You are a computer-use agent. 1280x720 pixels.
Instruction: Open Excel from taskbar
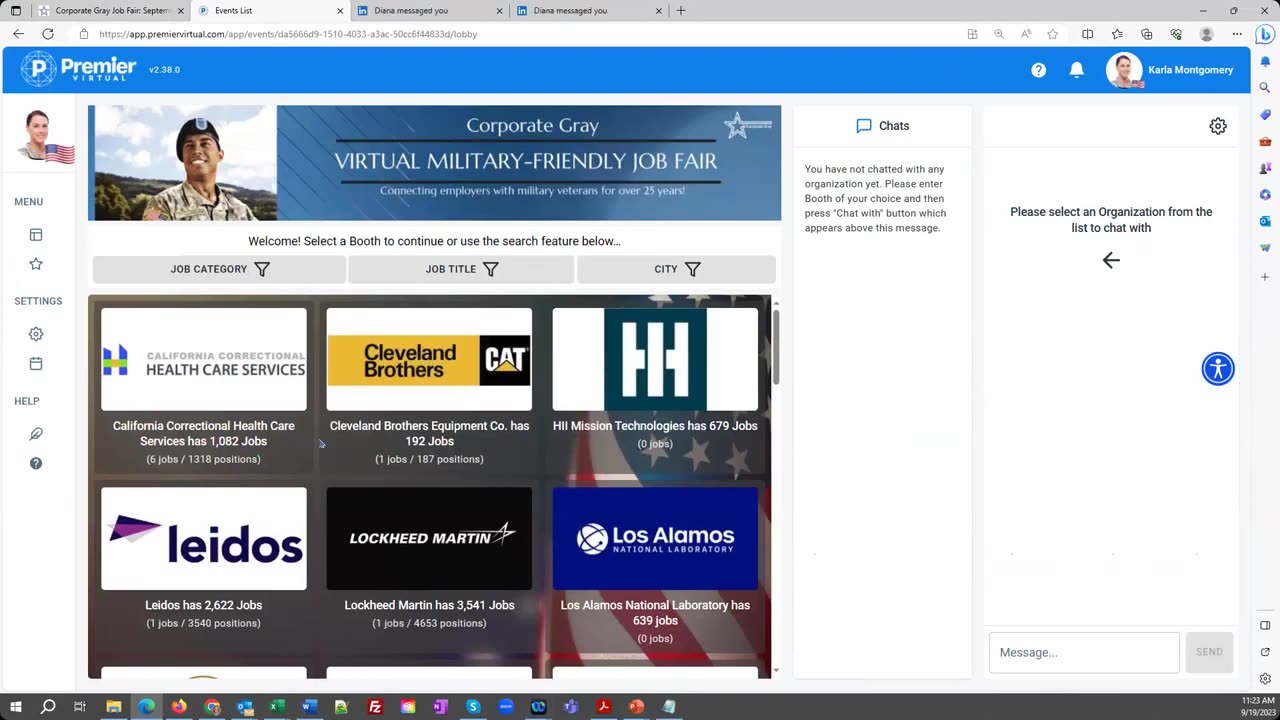tap(277, 707)
